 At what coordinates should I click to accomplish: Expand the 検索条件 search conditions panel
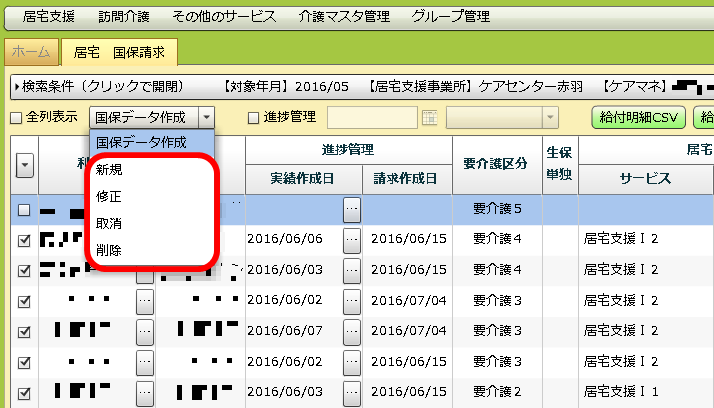point(95,88)
